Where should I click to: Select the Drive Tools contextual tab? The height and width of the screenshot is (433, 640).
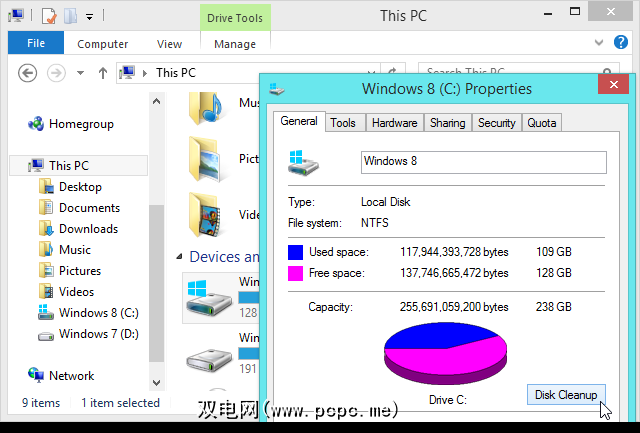click(235, 18)
